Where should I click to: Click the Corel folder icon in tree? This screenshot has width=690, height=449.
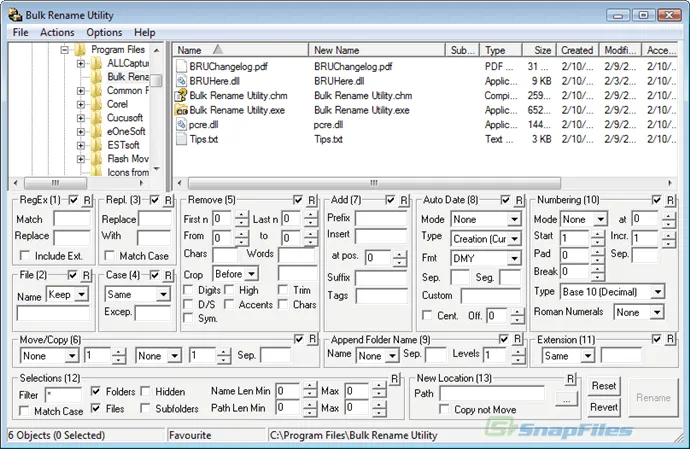tap(96, 104)
